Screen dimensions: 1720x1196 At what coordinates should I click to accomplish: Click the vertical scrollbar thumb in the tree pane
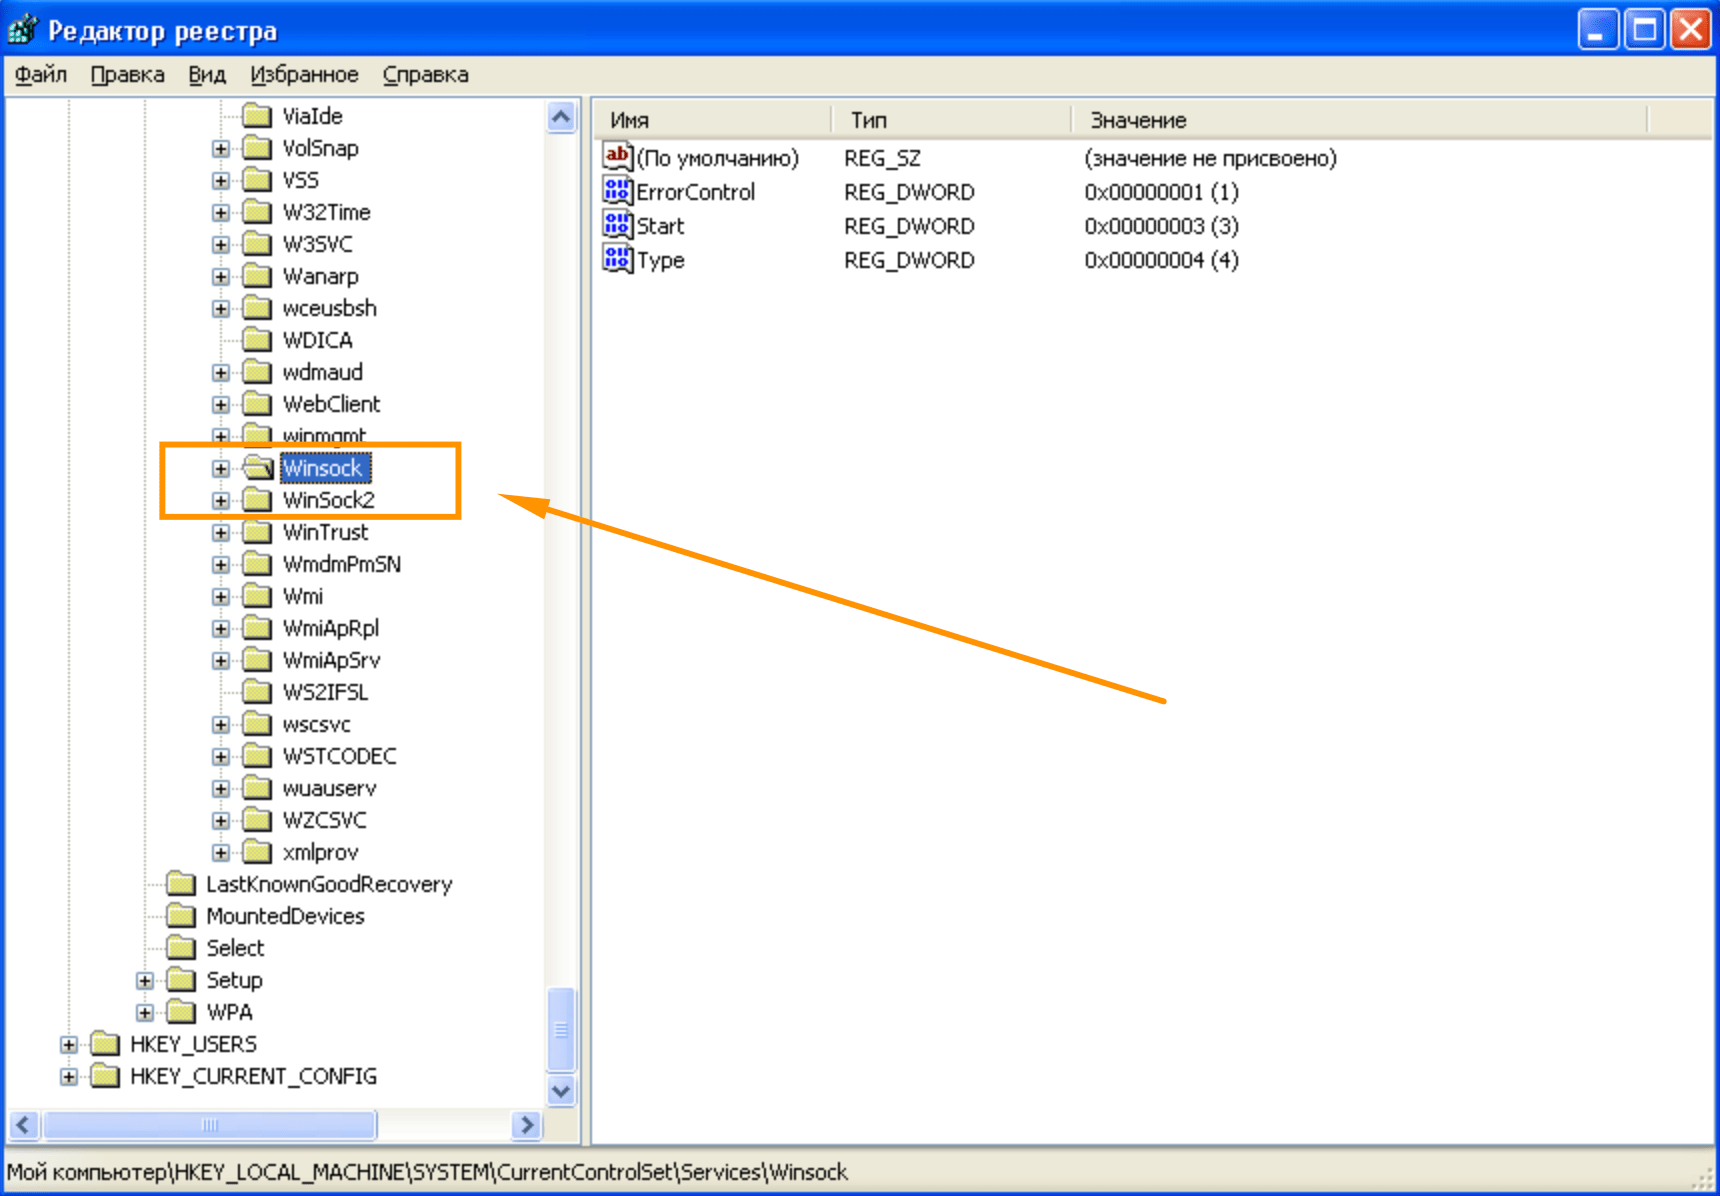click(562, 1030)
